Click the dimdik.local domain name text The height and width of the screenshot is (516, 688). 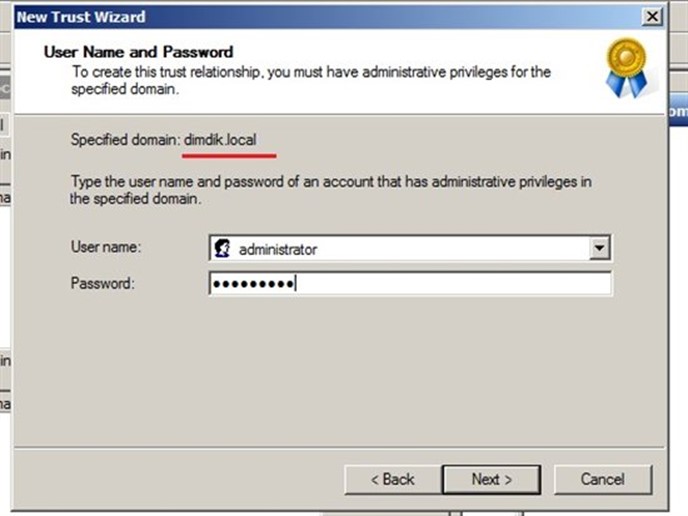click(220, 140)
